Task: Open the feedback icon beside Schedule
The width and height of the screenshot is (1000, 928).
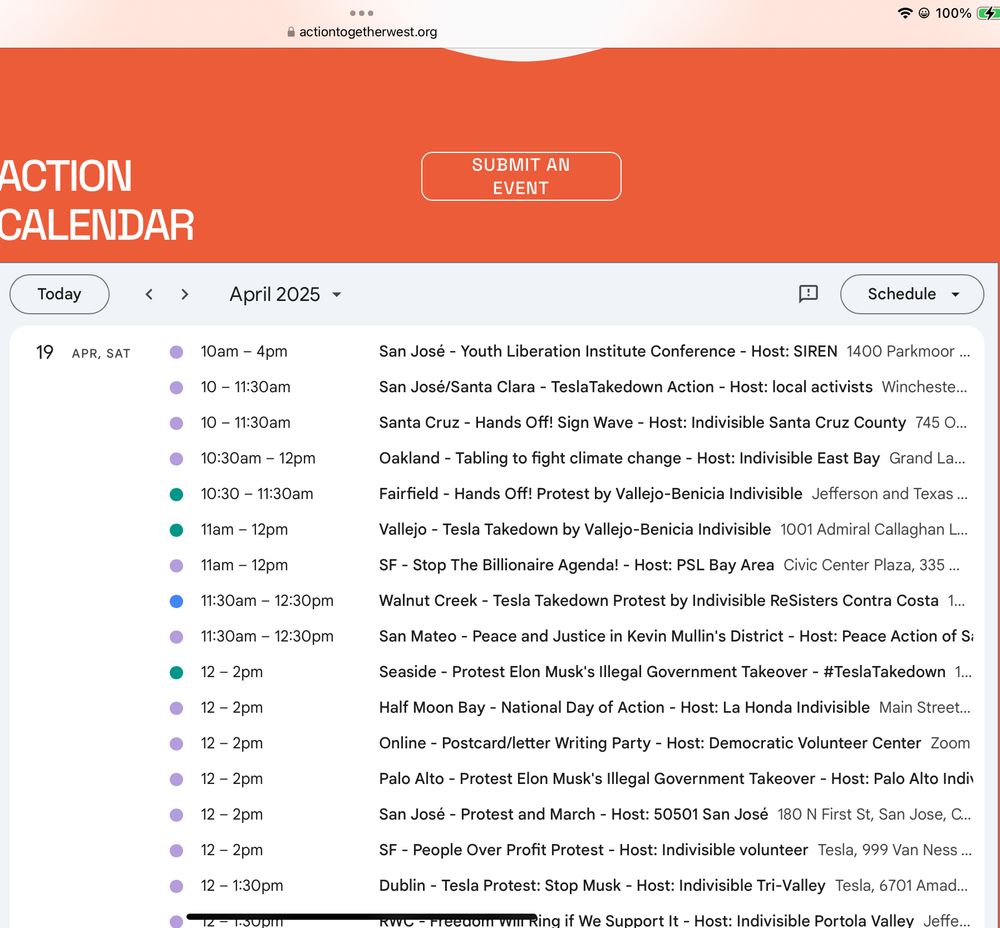Action: click(x=808, y=293)
